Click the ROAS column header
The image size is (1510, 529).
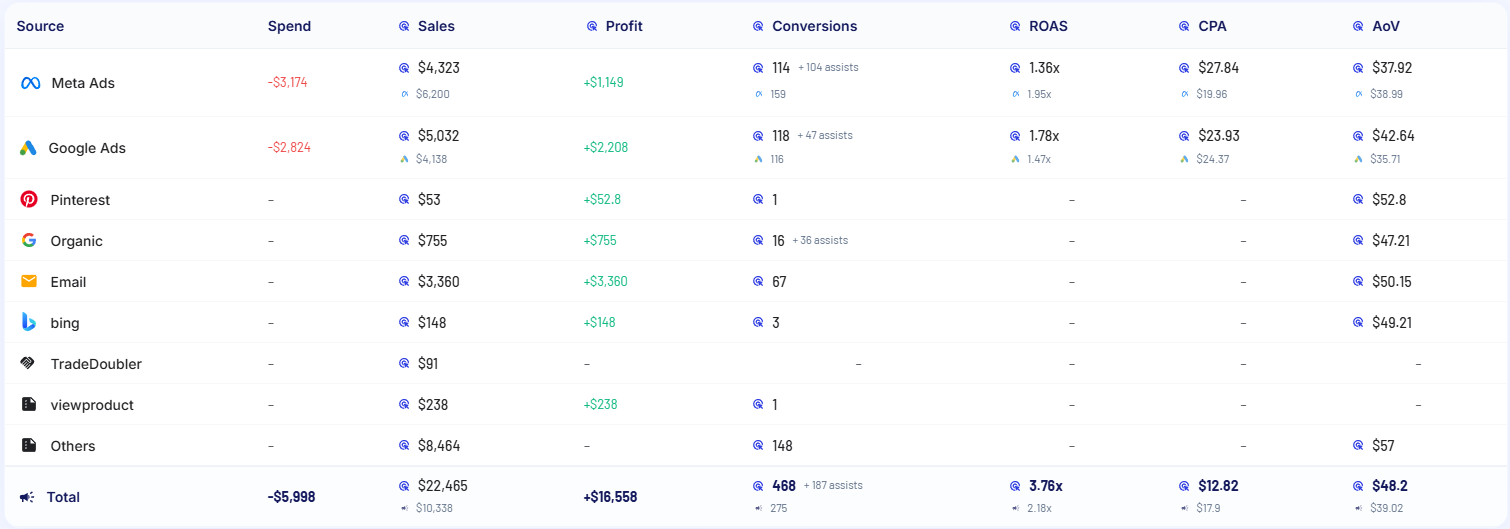[1048, 26]
